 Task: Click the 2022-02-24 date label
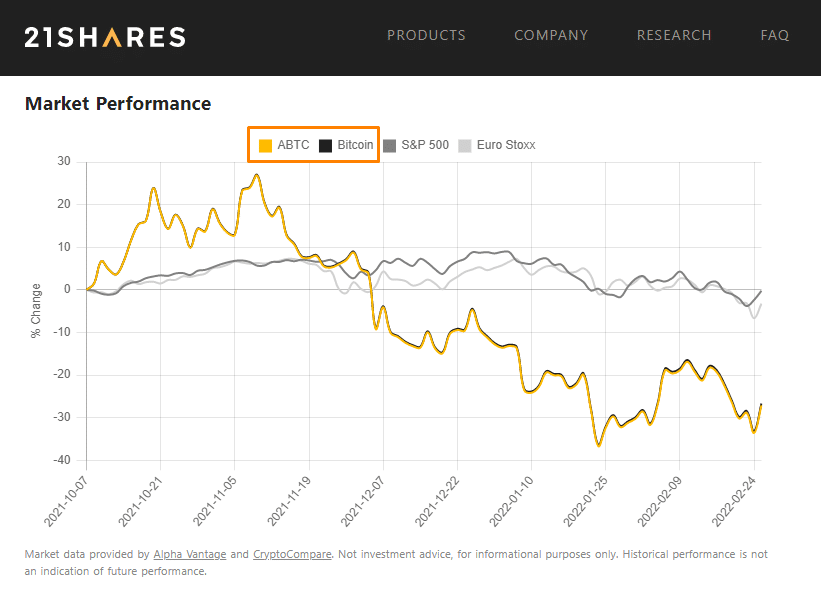click(734, 501)
